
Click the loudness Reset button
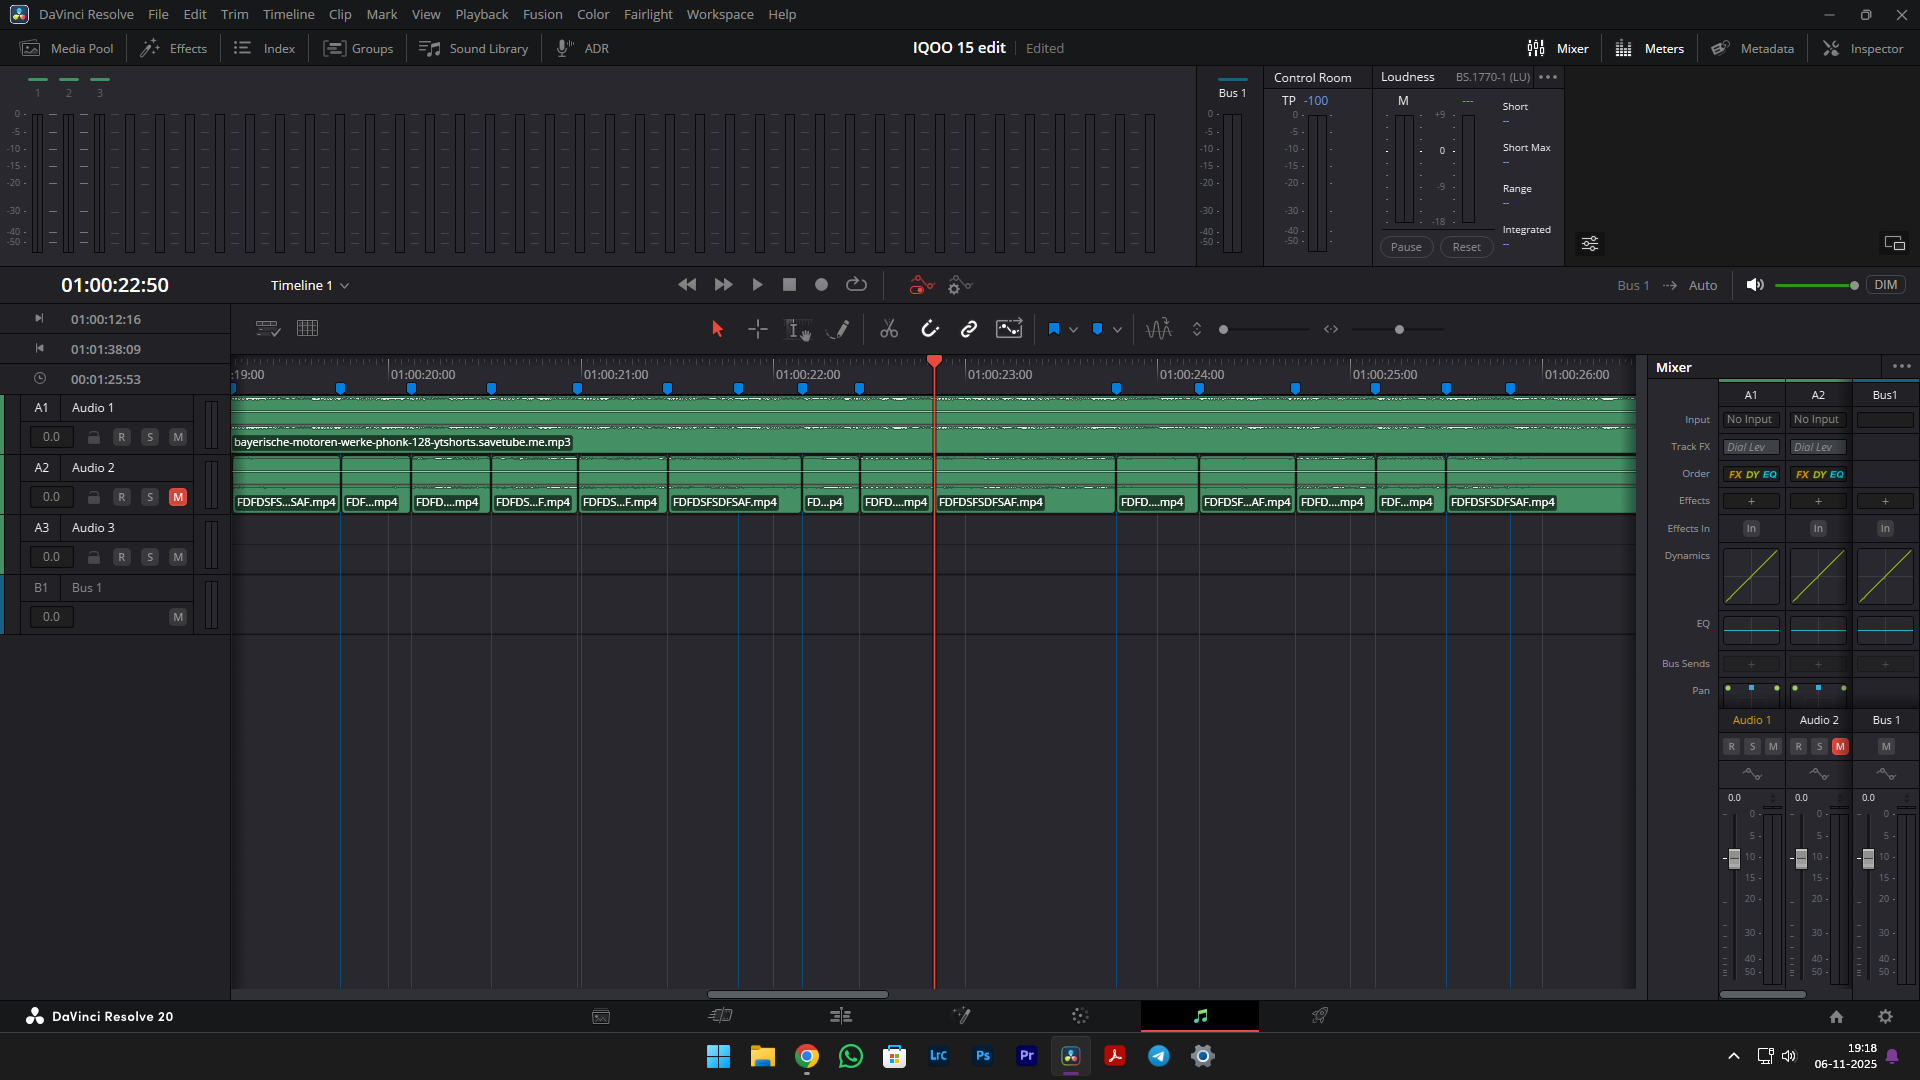click(x=1466, y=247)
